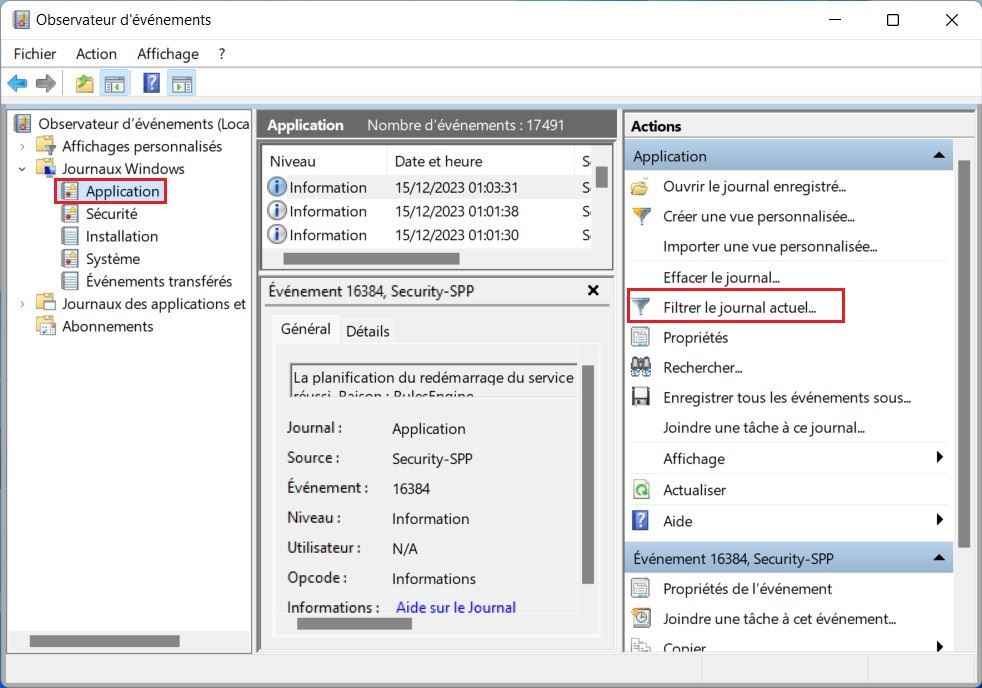This screenshot has width=982, height=688.
Task: Collapse the Application section in Actions pane
Action: click(x=938, y=156)
